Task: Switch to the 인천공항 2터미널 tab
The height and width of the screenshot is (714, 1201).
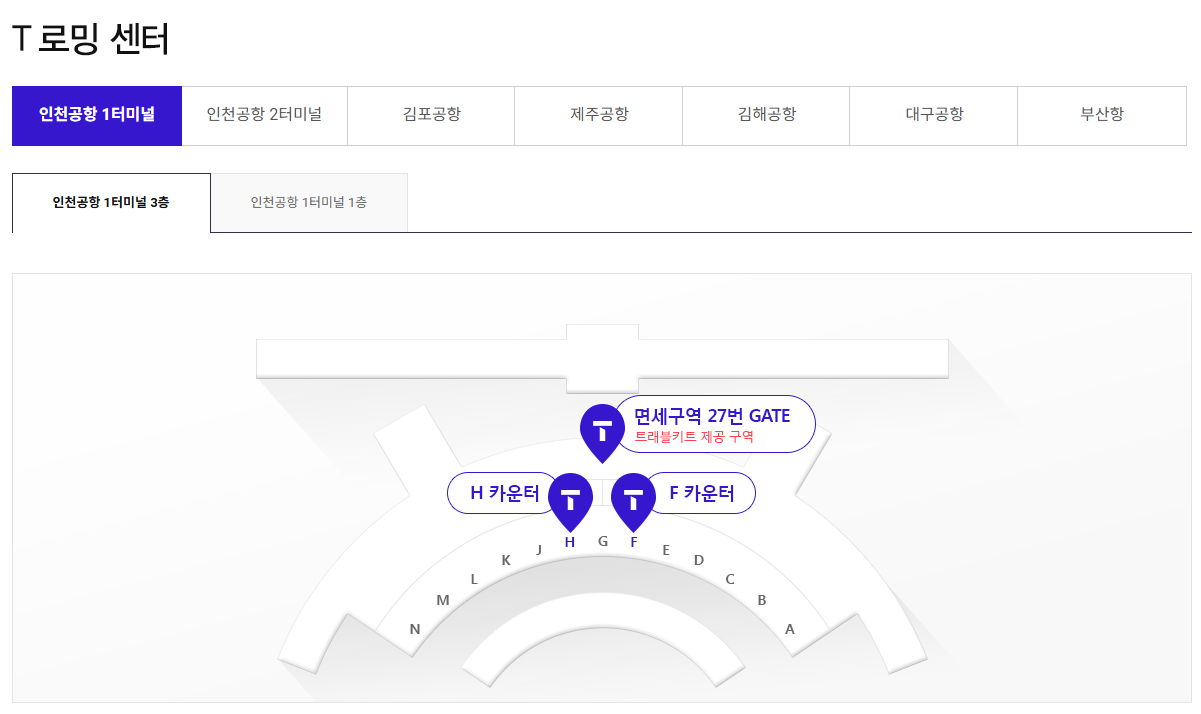Action: click(x=264, y=115)
